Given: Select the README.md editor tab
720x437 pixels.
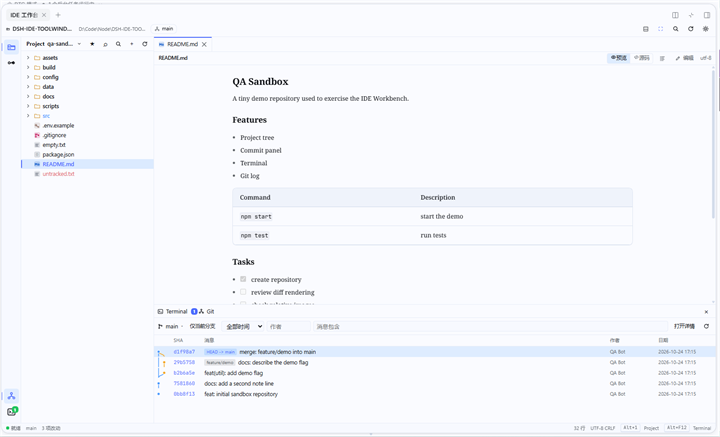Looking at the screenshot, I should (x=182, y=45).
